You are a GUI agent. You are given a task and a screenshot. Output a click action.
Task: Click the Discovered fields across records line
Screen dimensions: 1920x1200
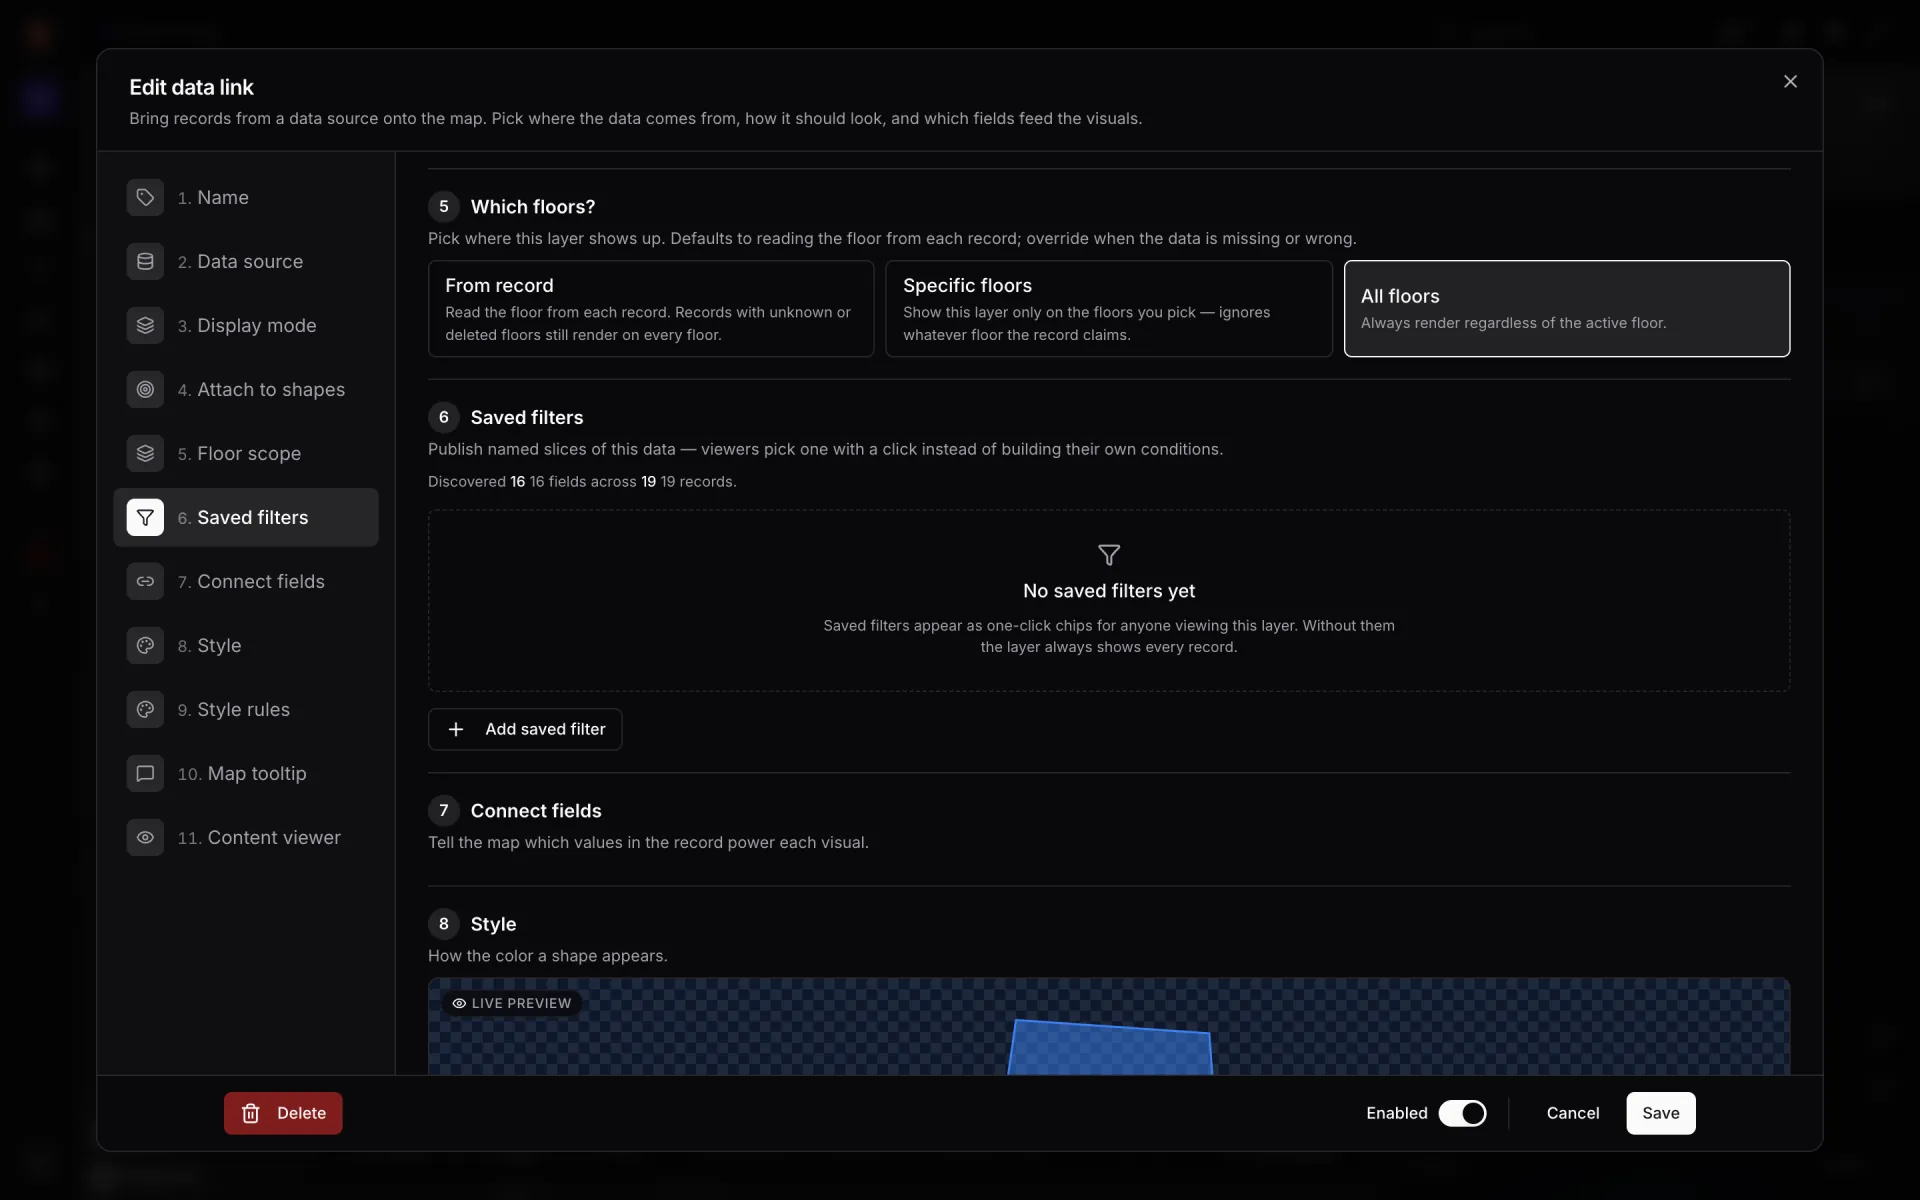[x=582, y=481]
